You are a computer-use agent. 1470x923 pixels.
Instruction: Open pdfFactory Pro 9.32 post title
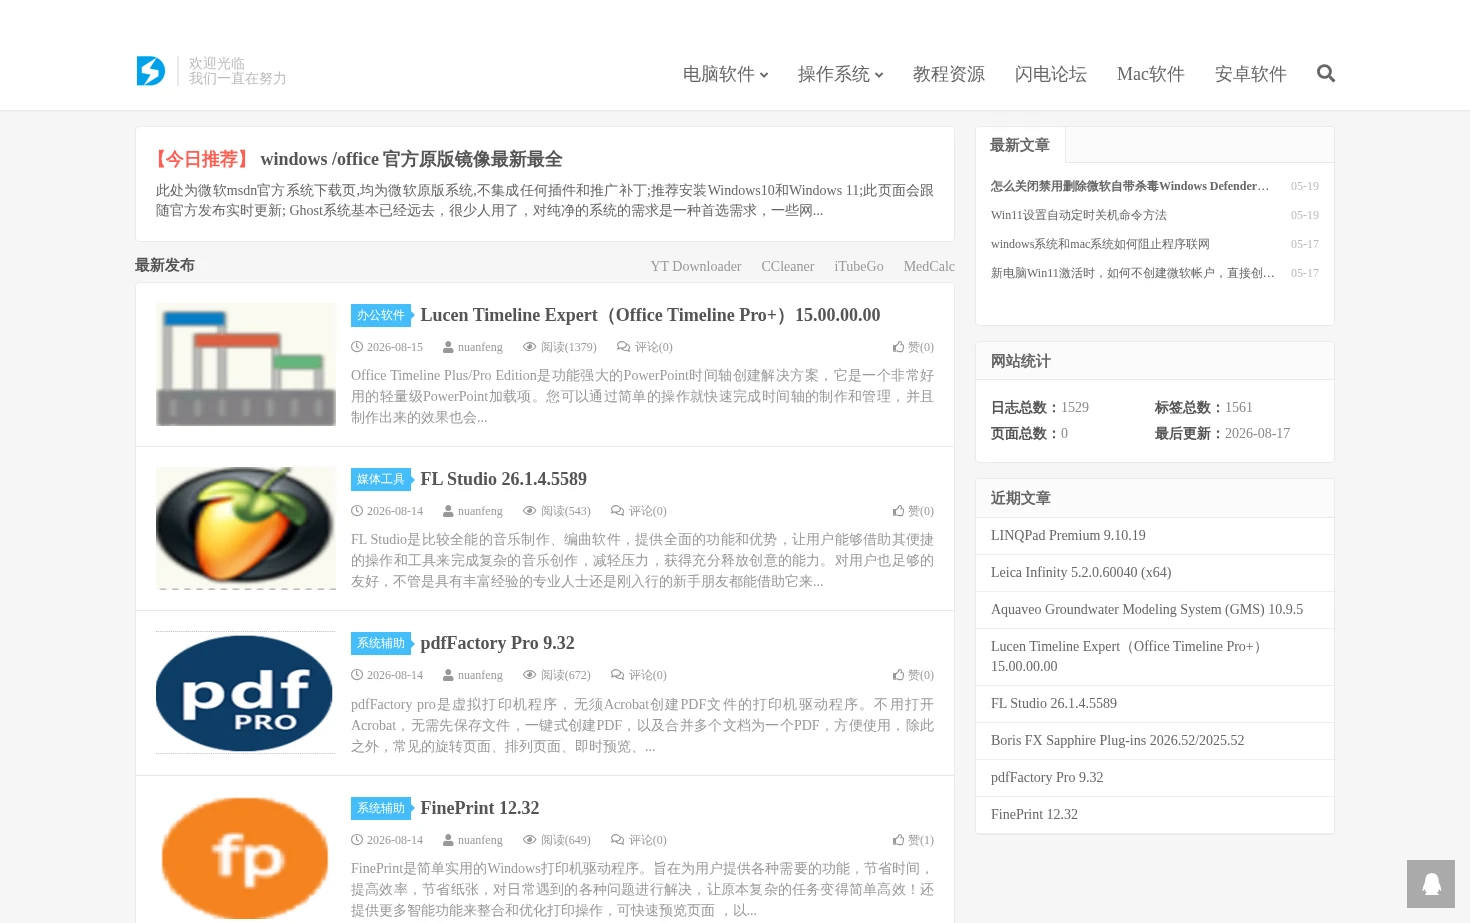pos(497,643)
